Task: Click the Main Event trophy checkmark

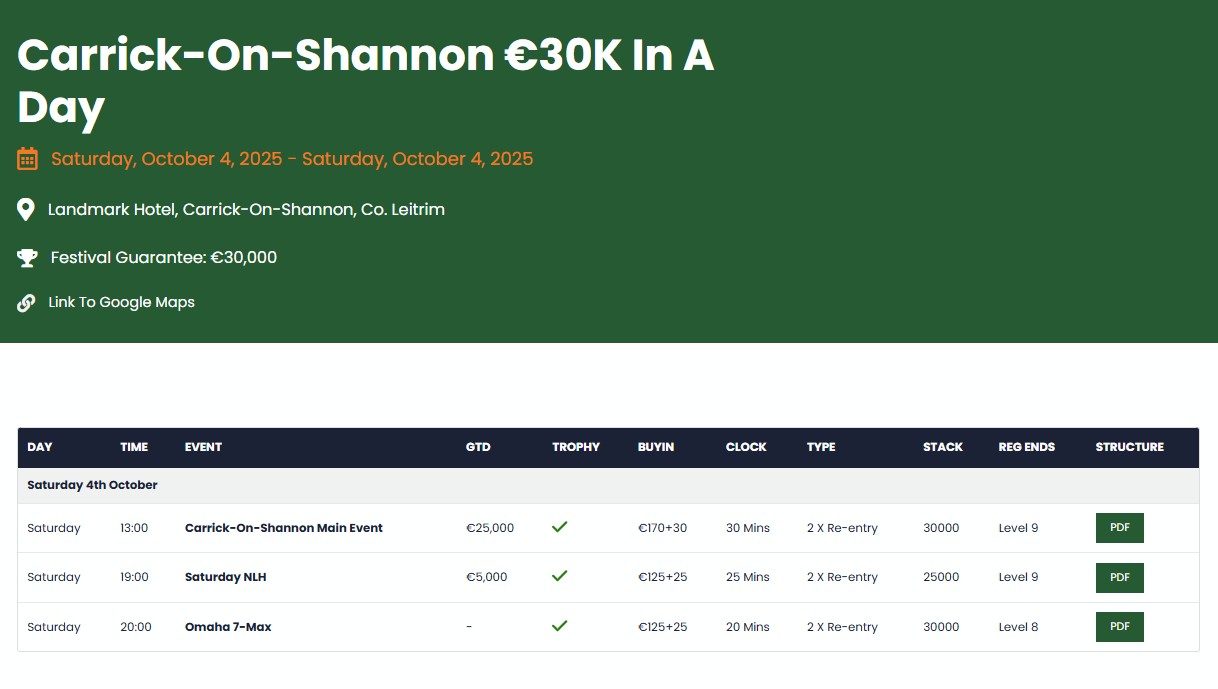Action: [560, 527]
